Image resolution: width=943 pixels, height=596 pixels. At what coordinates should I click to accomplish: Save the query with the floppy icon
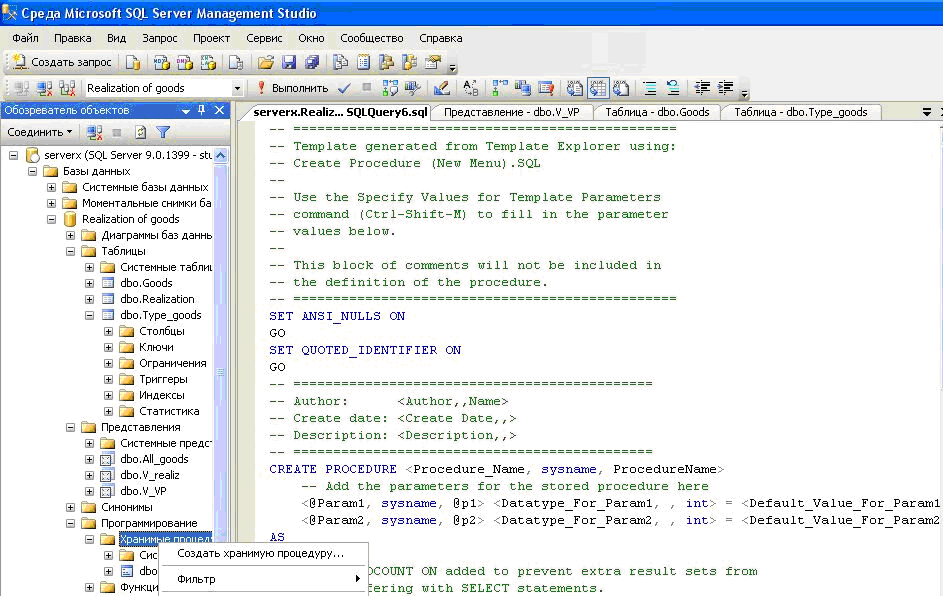coord(289,62)
